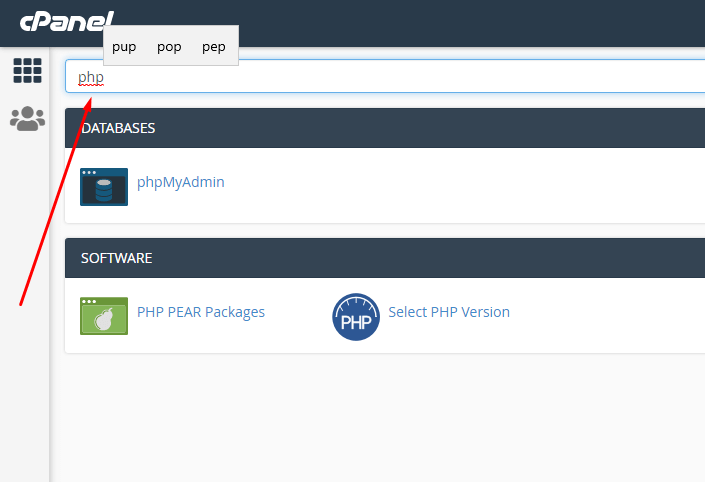Choose the "pup" spelling suggestion
705x482 pixels.
coord(124,47)
